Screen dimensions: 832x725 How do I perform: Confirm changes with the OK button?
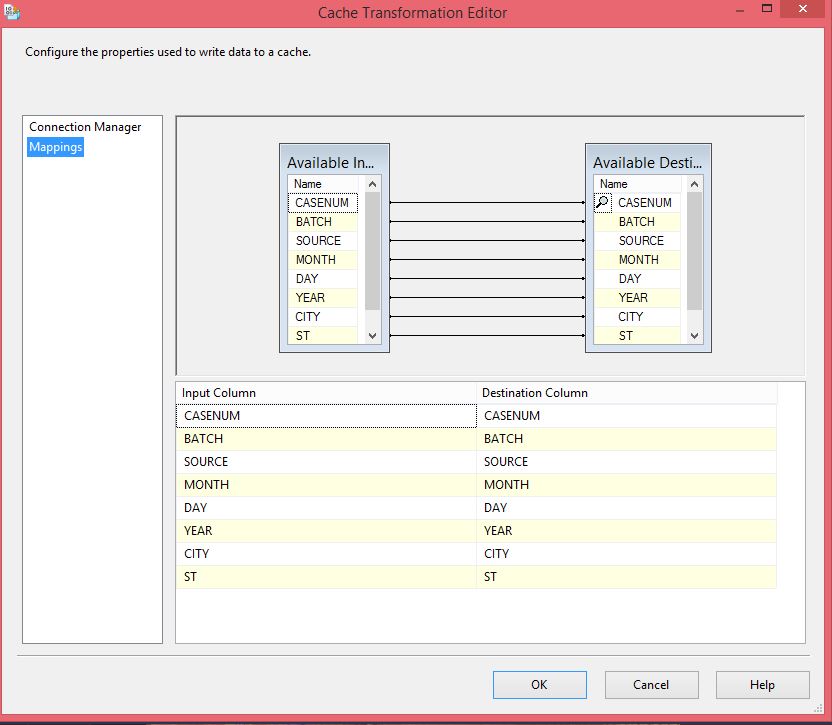coord(539,684)
